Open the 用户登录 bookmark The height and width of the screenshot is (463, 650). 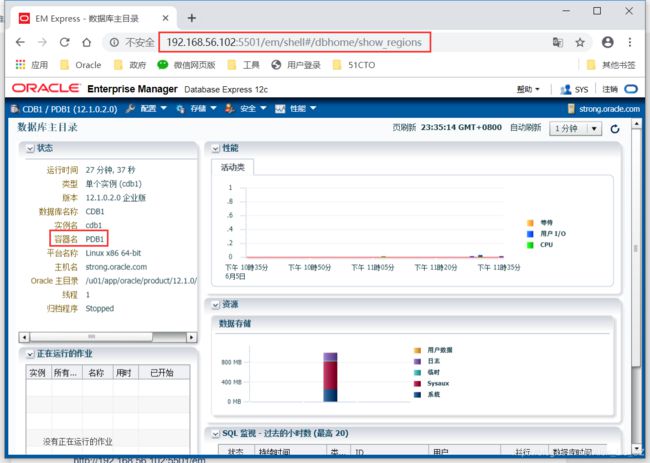pyautogui.click(x=296, y=65)
